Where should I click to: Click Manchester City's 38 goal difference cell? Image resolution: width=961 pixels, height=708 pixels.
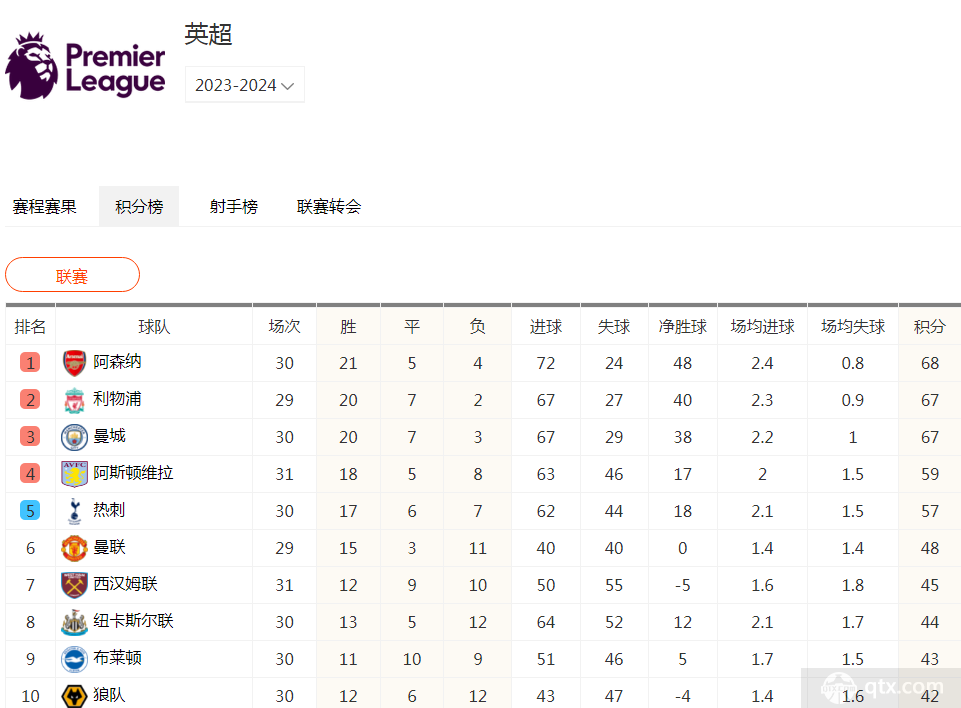(x=683, y=437)
